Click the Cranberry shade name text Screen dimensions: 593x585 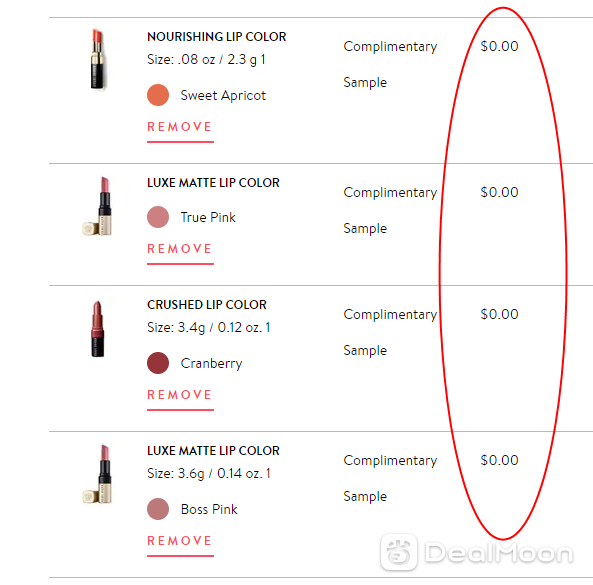[211, 363]
